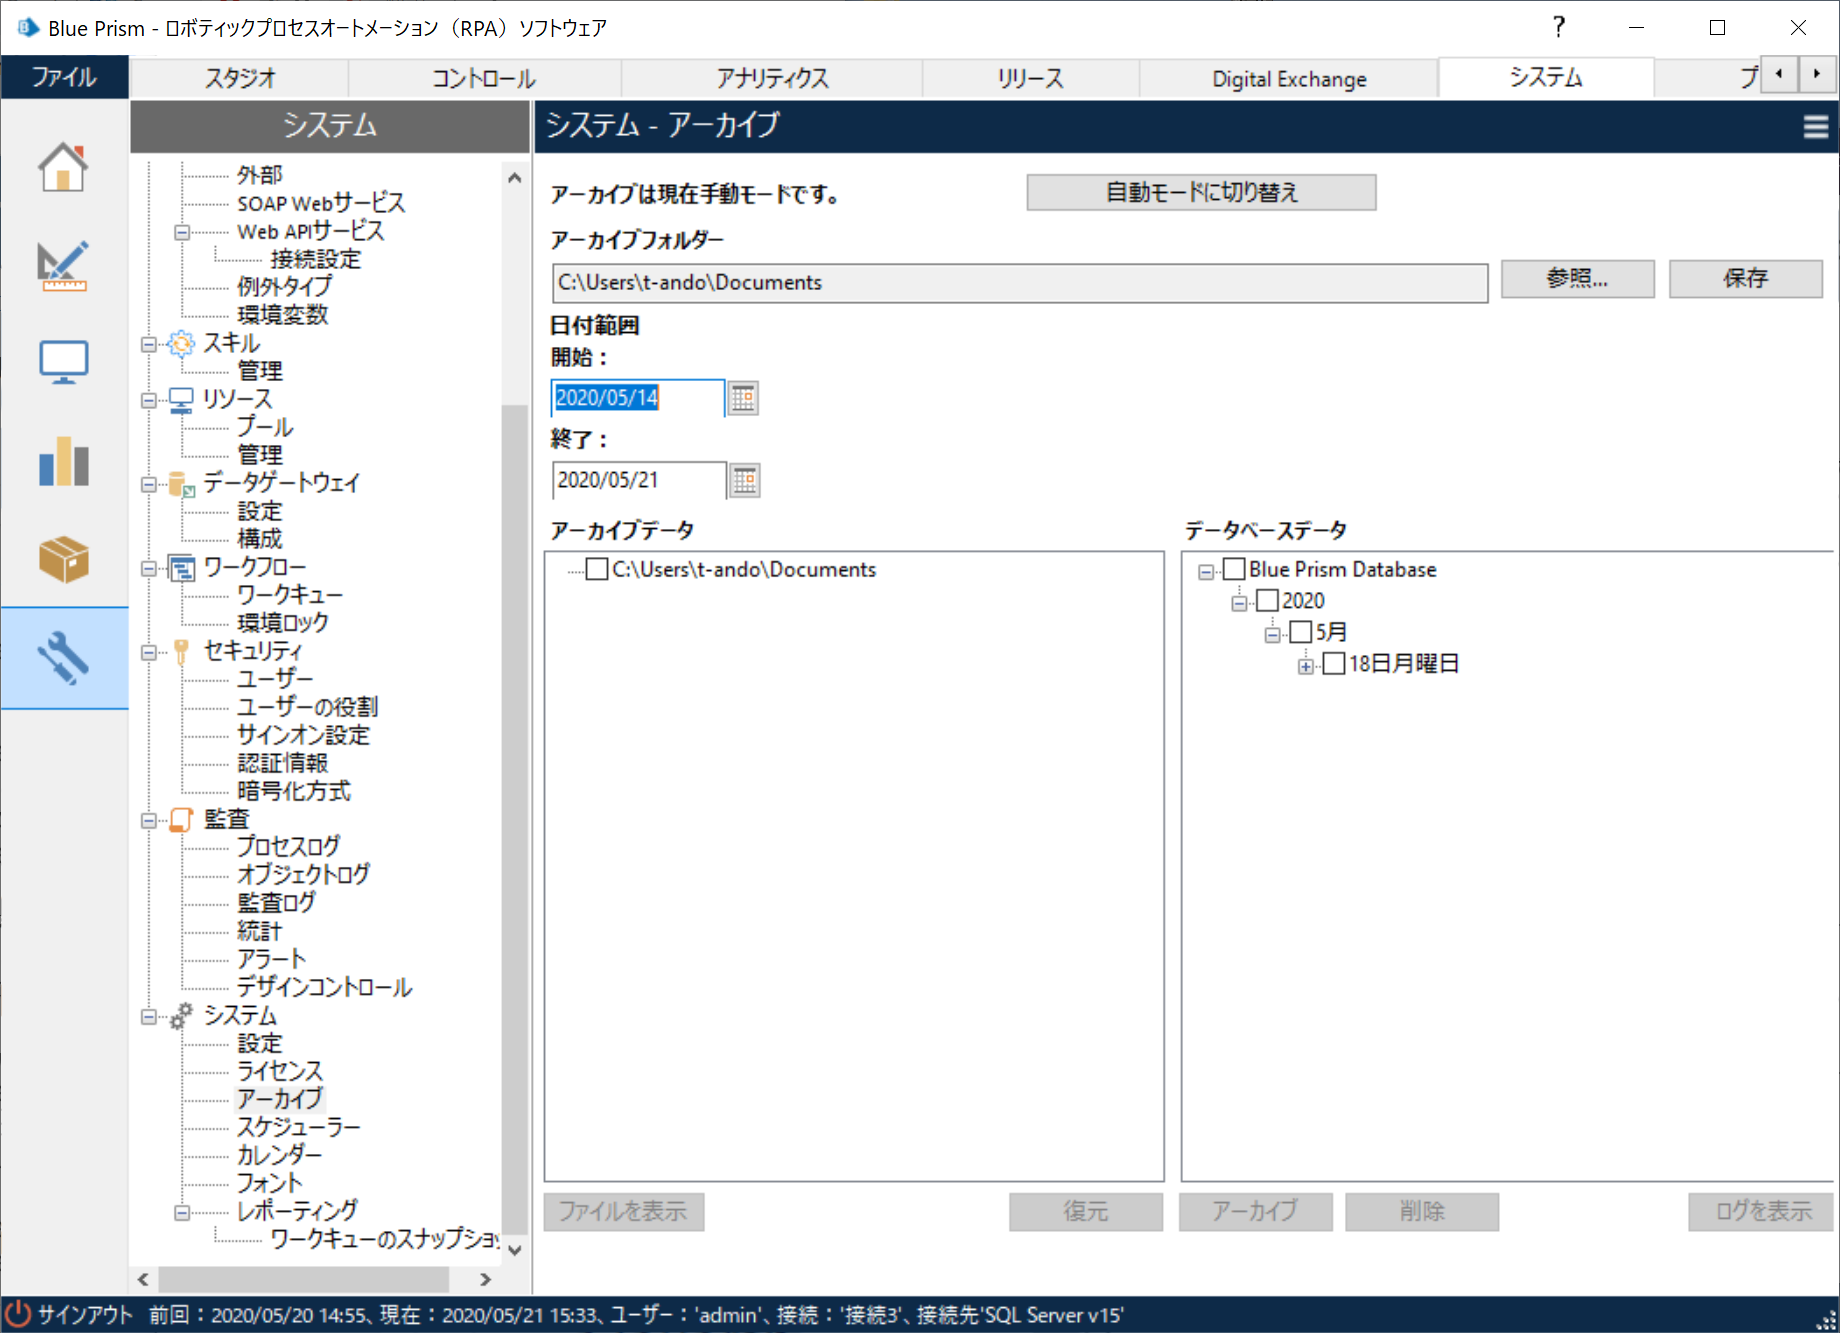Open the Analytics bar chart sidebar icon
The image size is (1840, 1333).
[63, 460]
